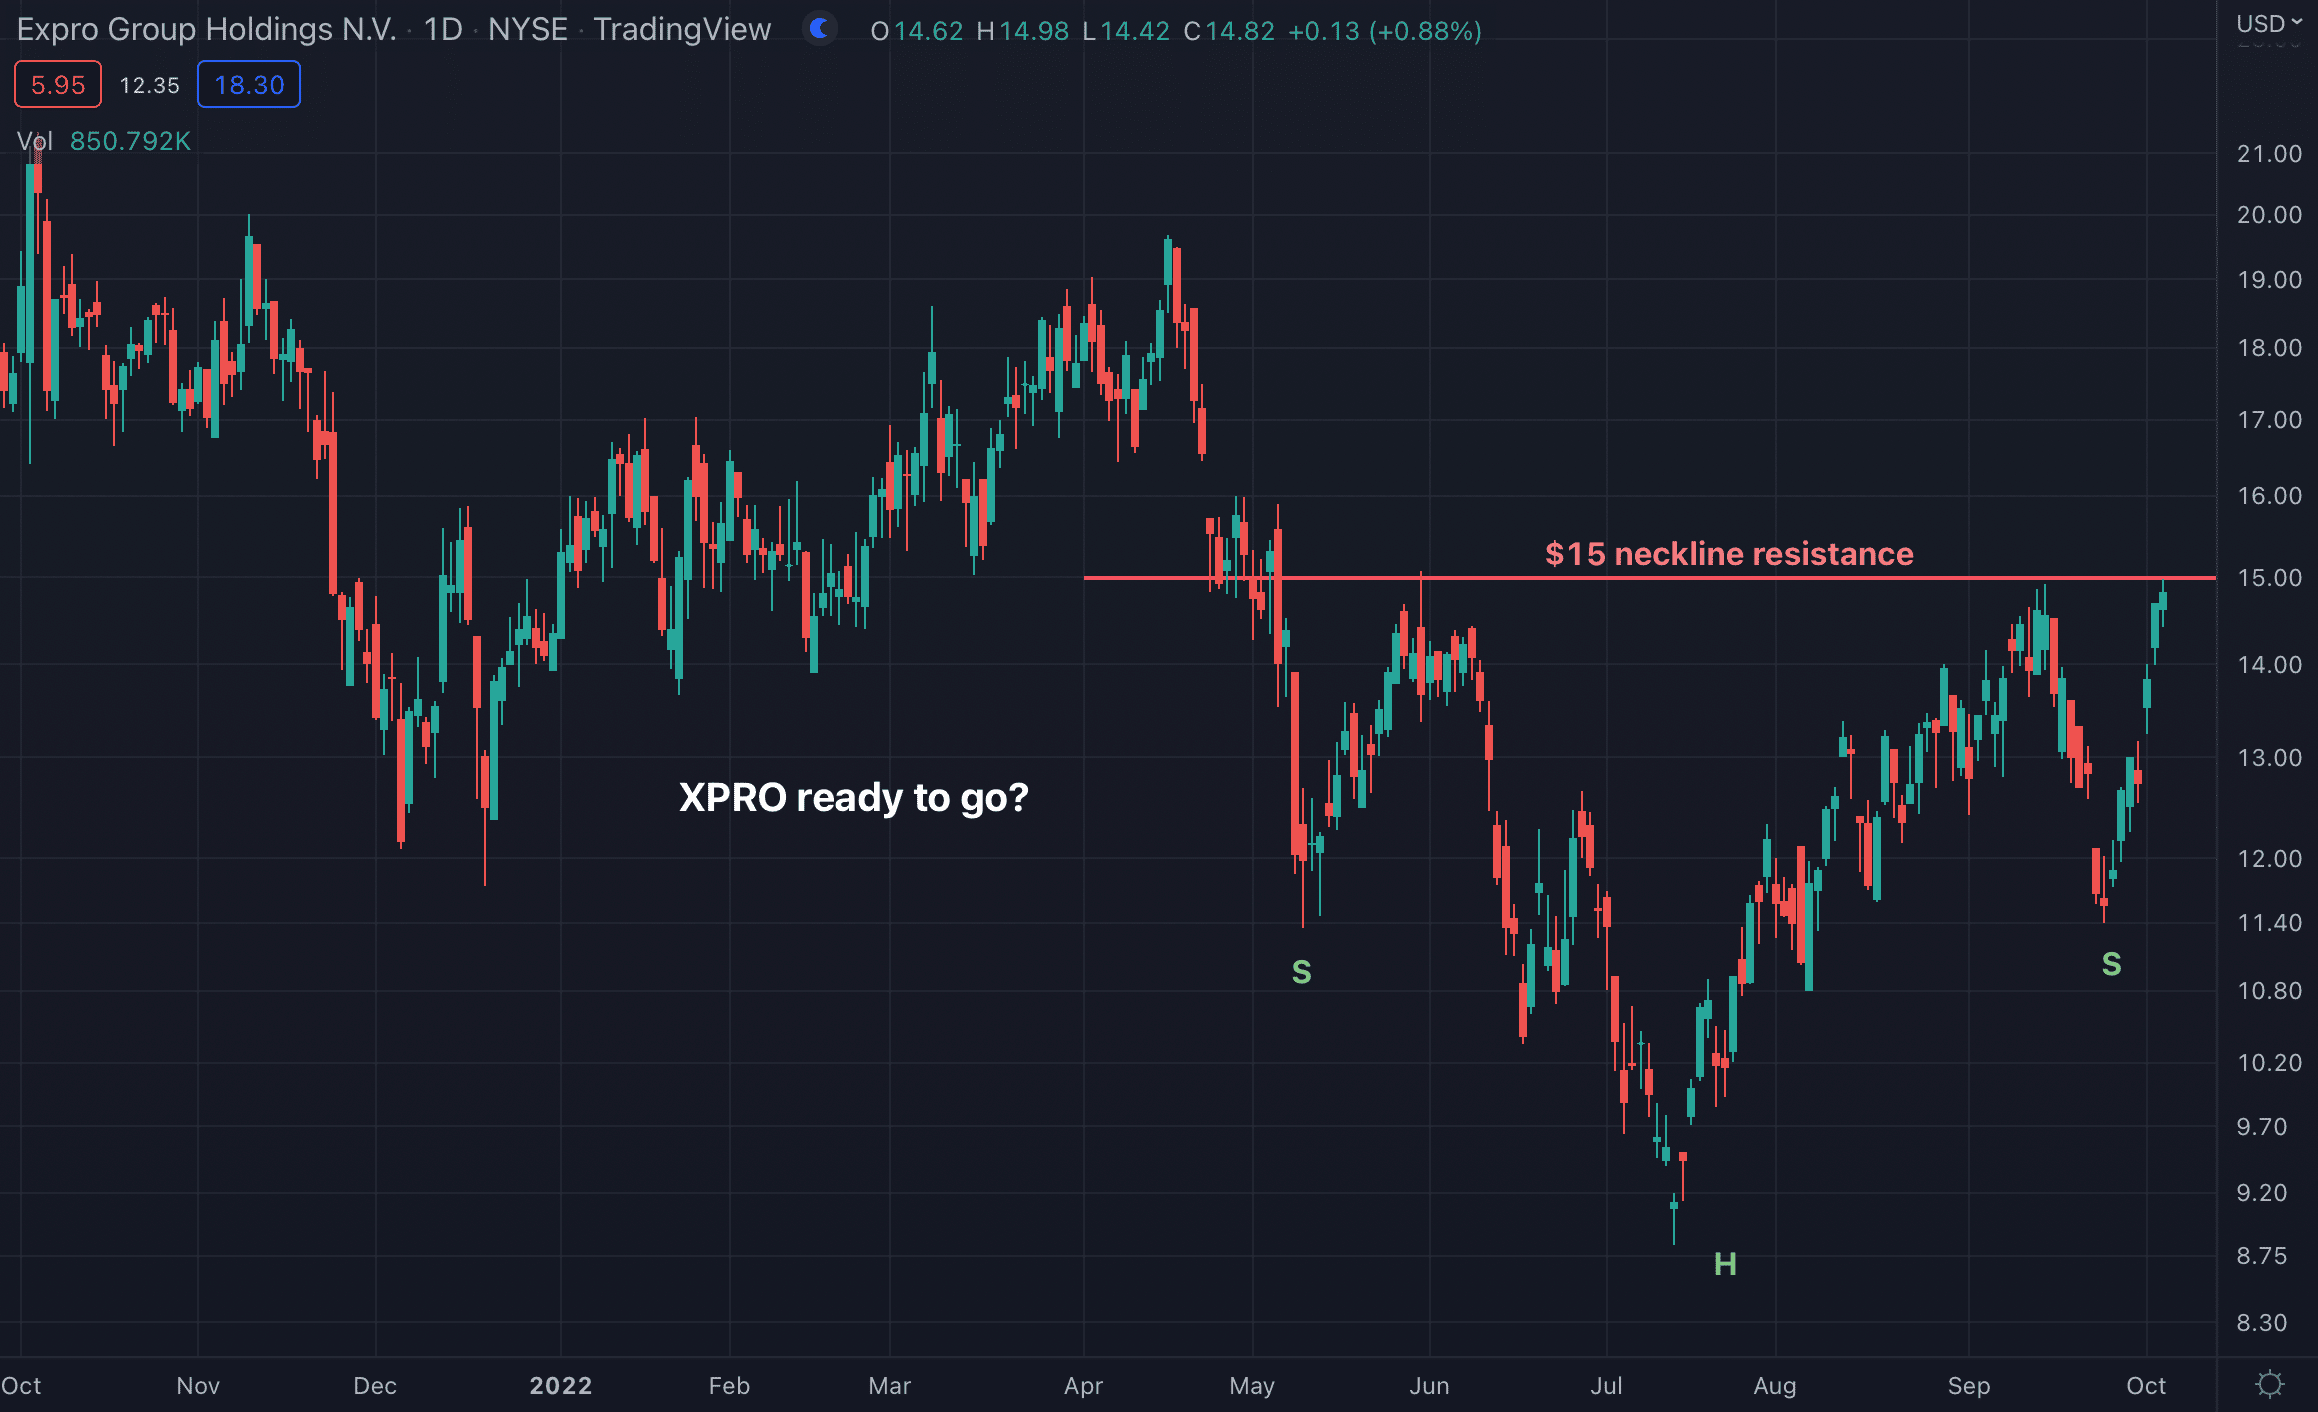Click the 12.35 spread value
The width and height of the screenshot is (2318, 1412).
[149, 86]
